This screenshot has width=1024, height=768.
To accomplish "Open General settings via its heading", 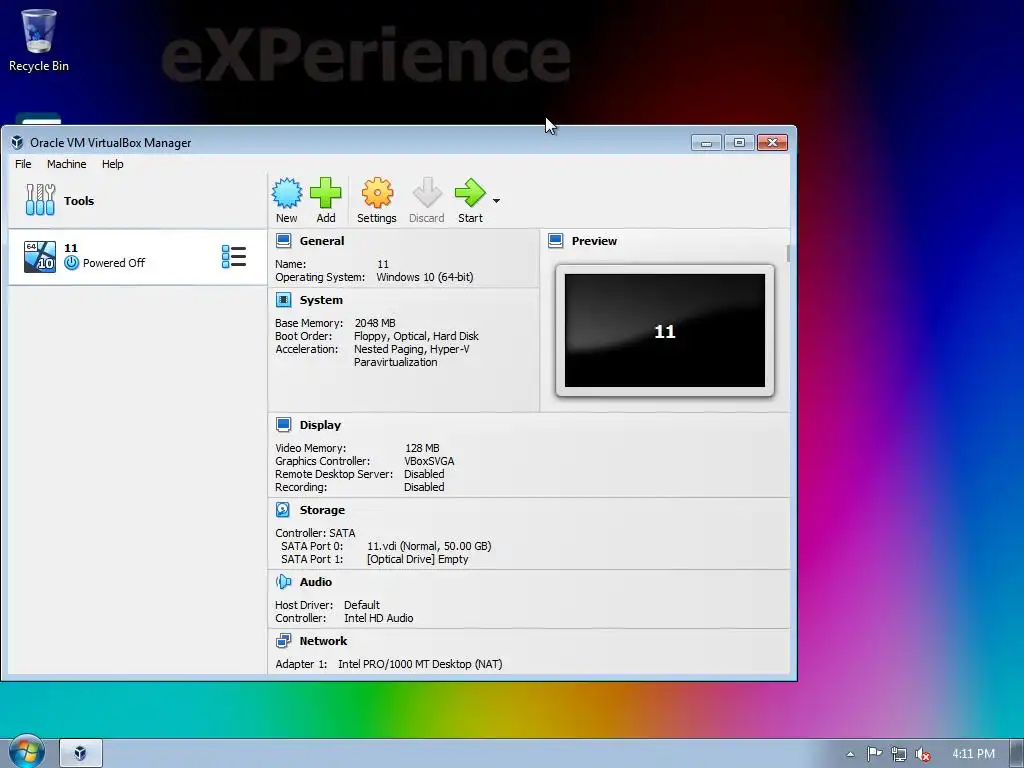I will [321, 241].
